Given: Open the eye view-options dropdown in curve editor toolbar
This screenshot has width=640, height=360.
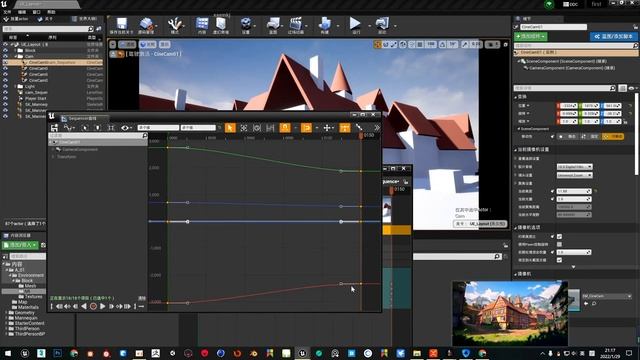Looking at the screenshot, I should pos(126,128).
